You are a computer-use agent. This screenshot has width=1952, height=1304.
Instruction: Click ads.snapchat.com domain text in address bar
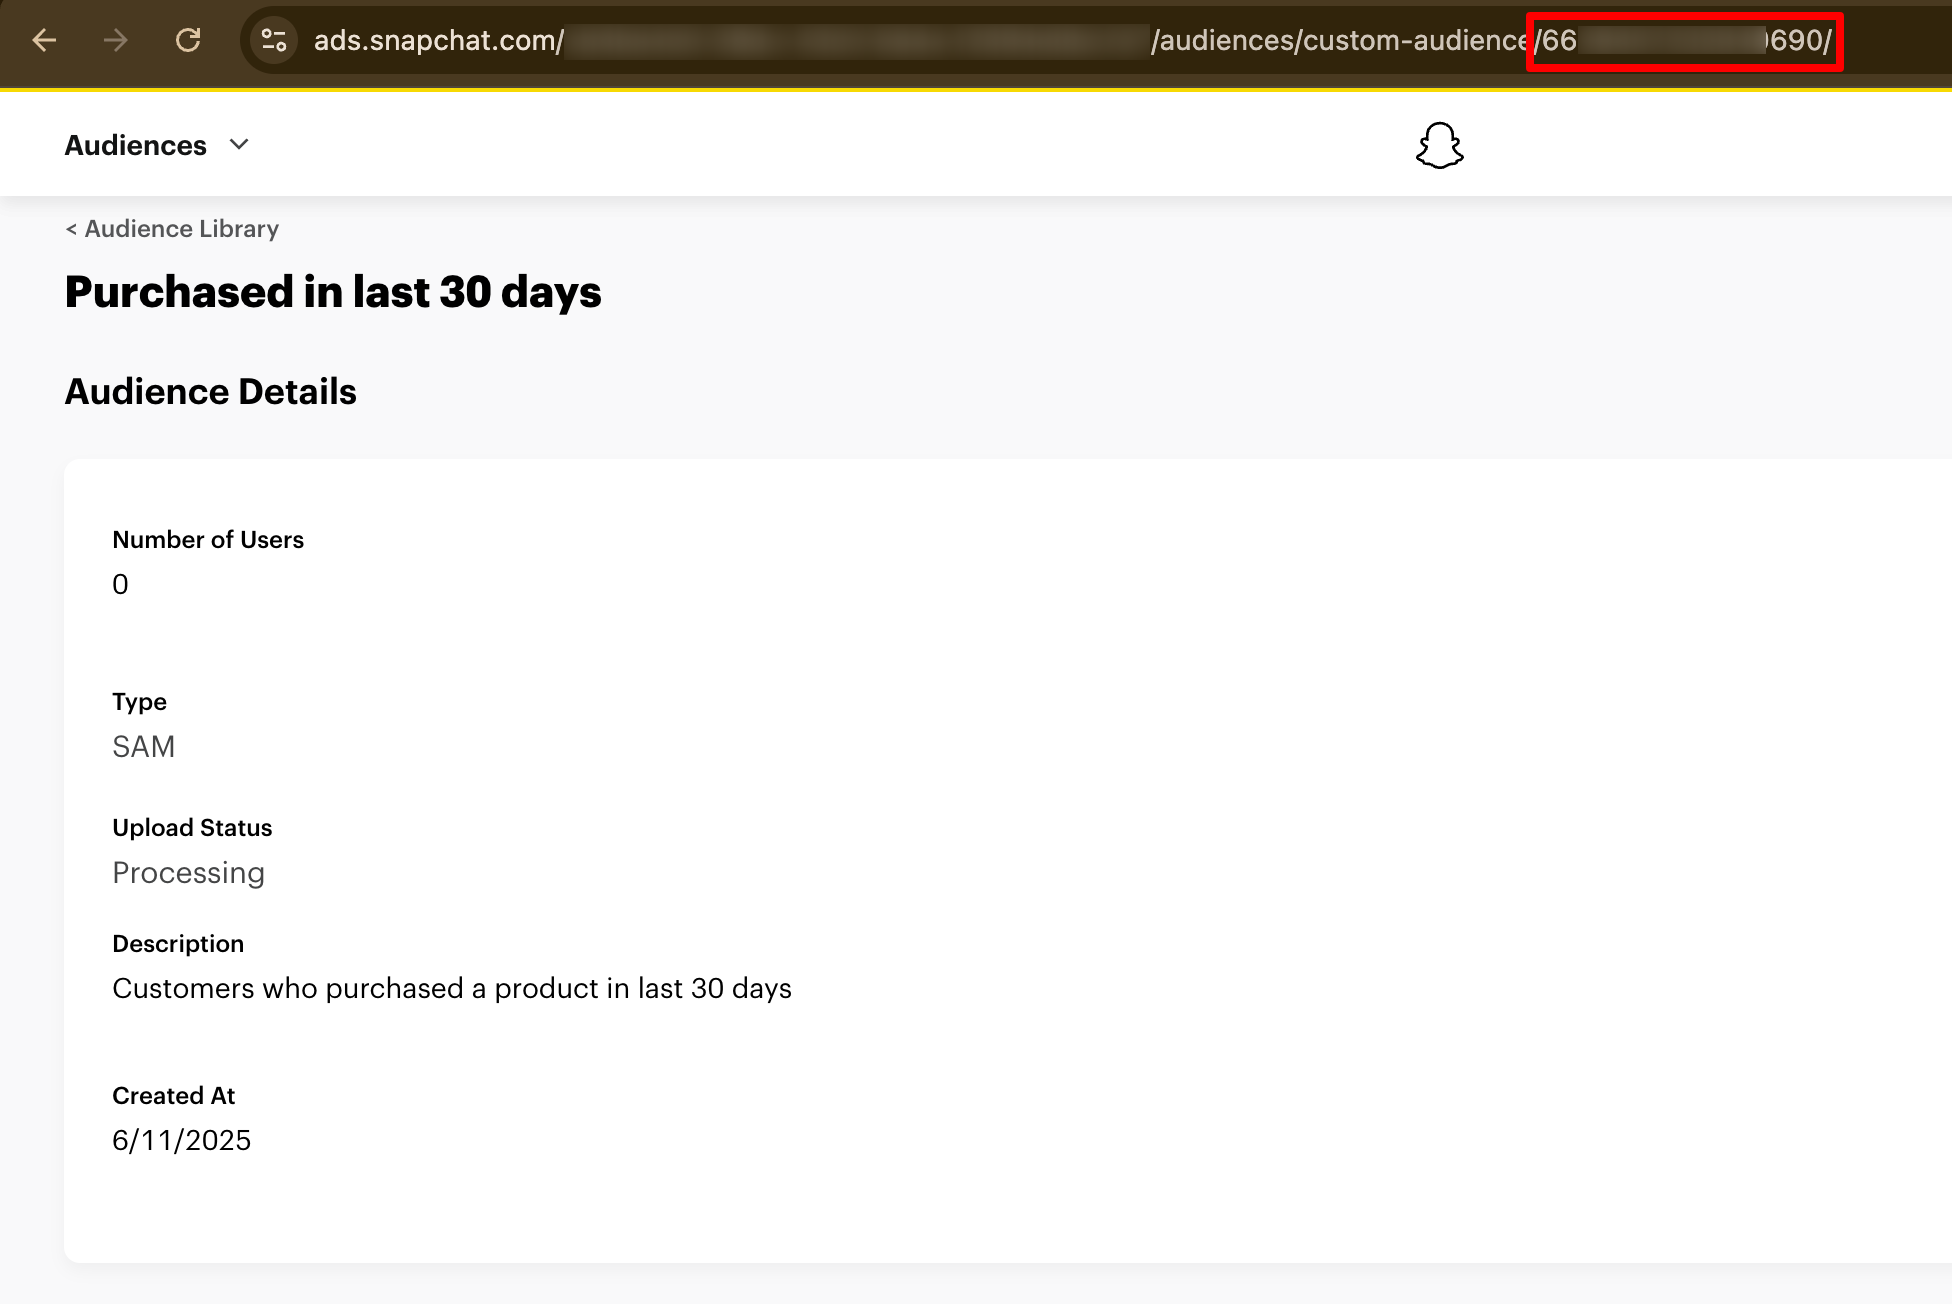435,42
